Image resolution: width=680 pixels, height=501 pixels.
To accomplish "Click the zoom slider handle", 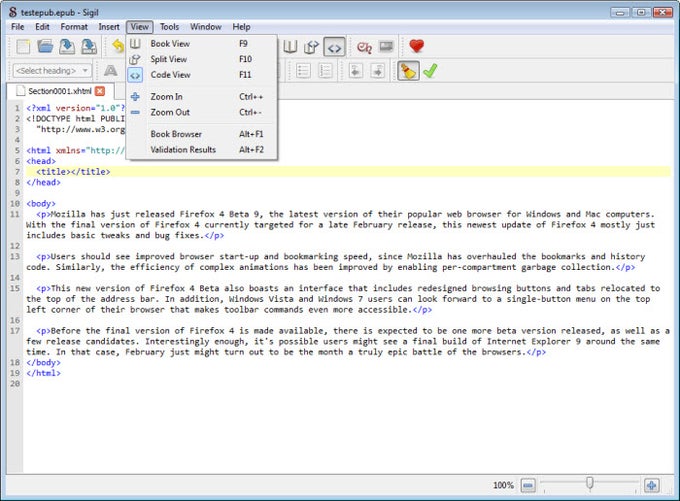I will [x=589, y=483].
